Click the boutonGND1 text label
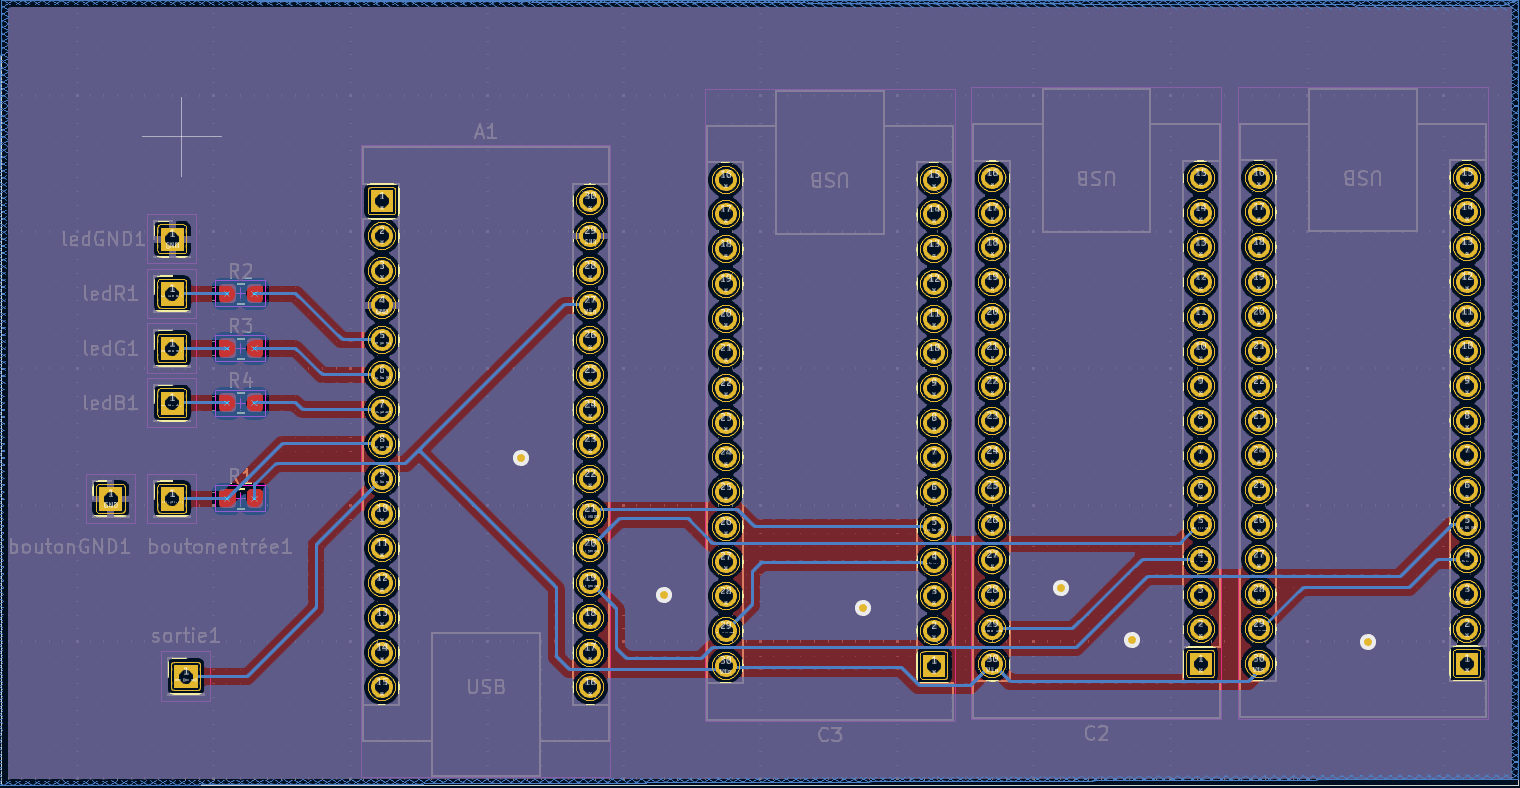1520x788 pixels. point(70,547)
